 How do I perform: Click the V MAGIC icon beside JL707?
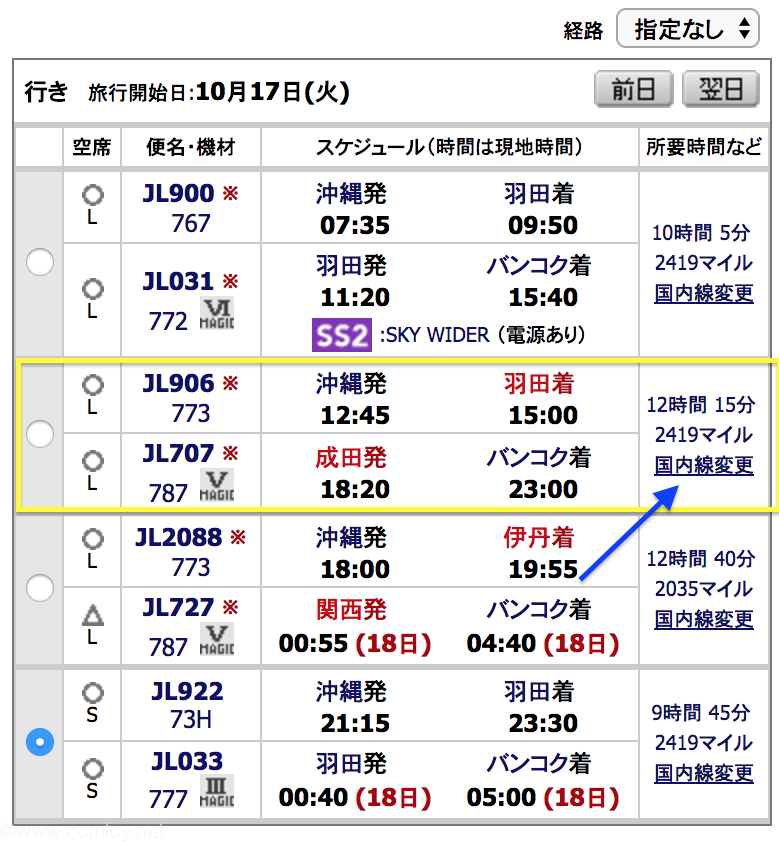pyautogui.click(x=217, y=485)
